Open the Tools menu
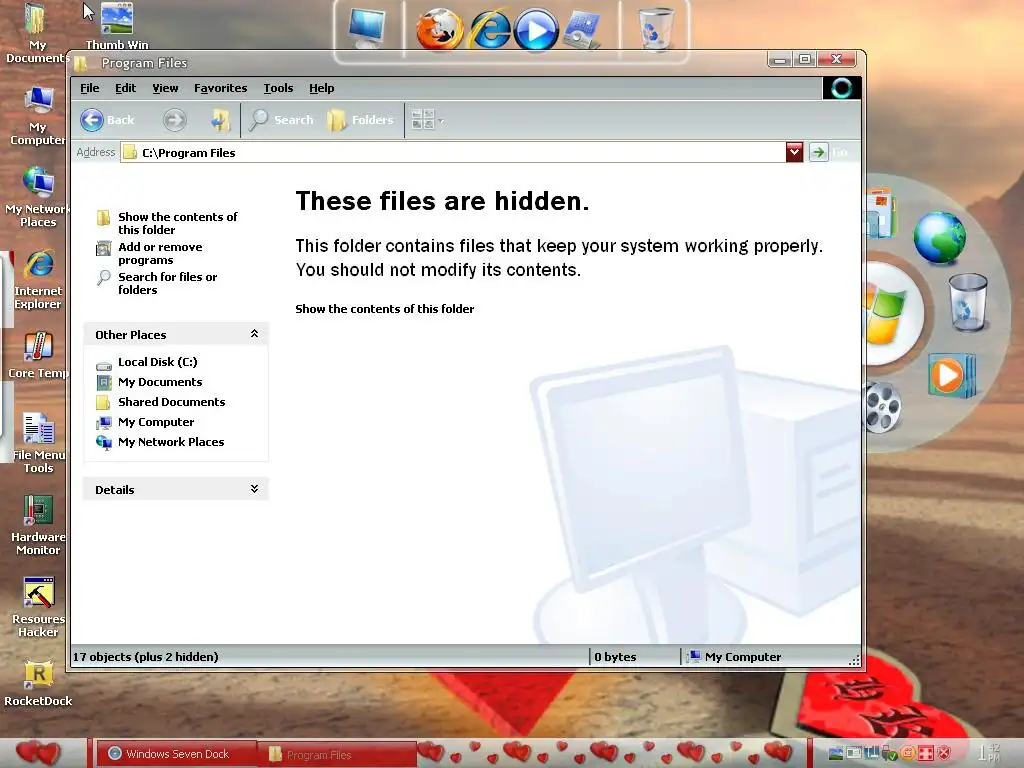Viewport: 1024px width, 768px height. pos(278,88)
